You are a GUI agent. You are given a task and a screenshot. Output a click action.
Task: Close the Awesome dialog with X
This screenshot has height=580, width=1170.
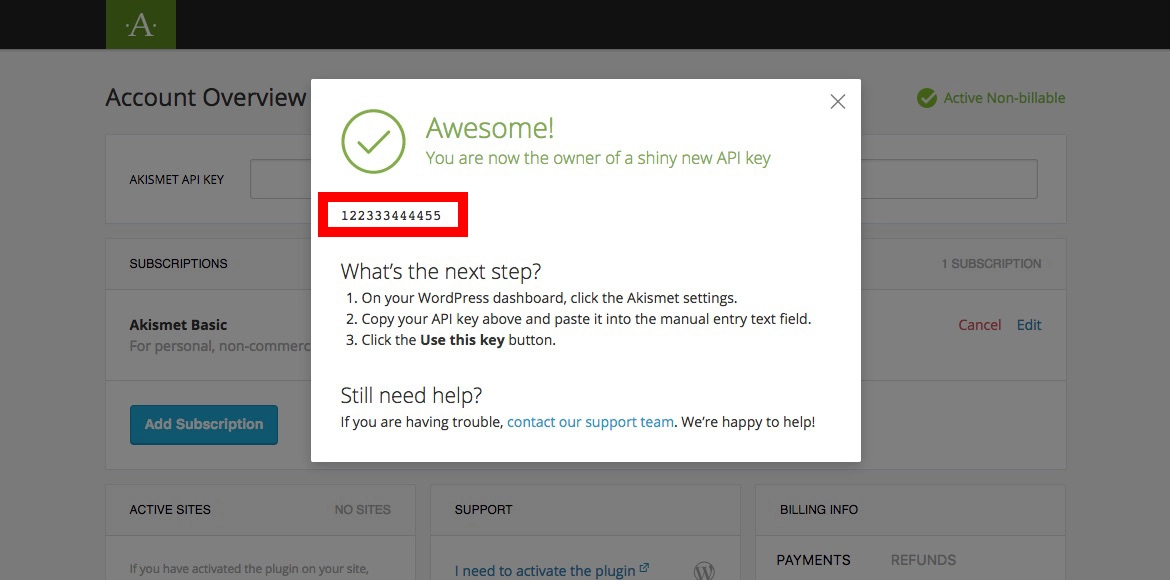click(x=838, y=102)
